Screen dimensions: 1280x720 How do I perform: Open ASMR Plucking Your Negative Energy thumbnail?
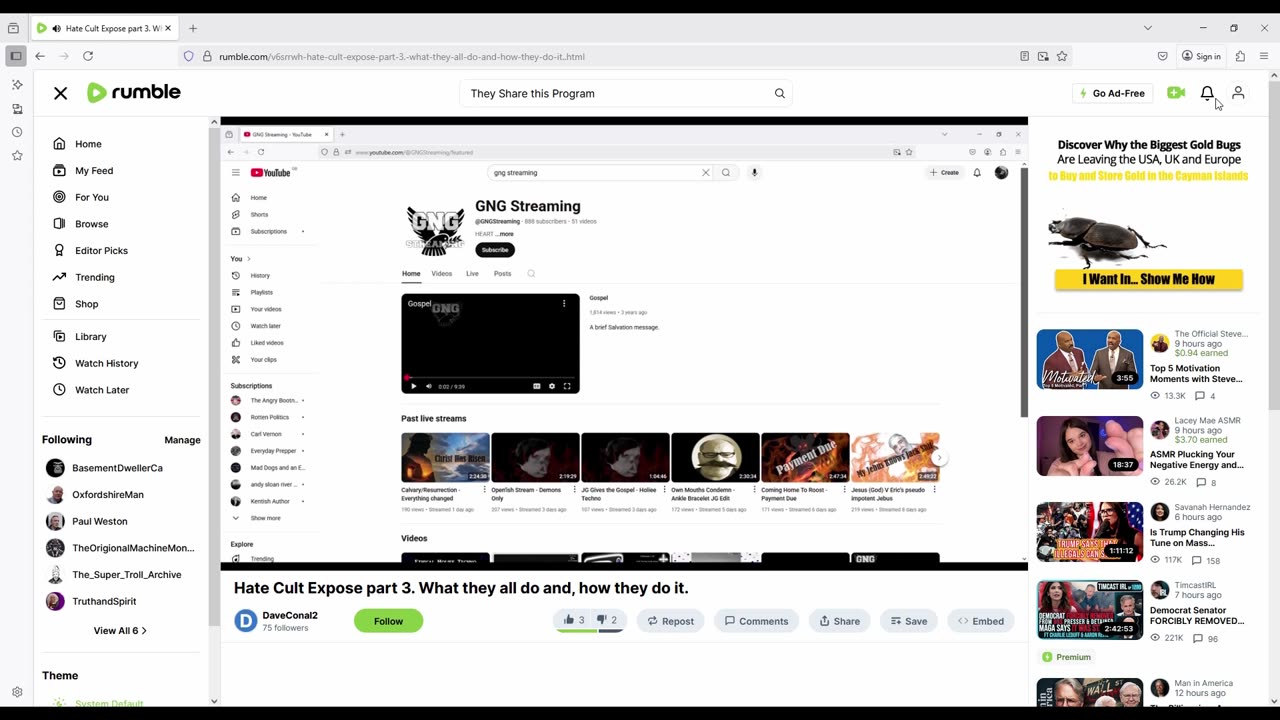pyautogui.click(x=1089, y=446)
